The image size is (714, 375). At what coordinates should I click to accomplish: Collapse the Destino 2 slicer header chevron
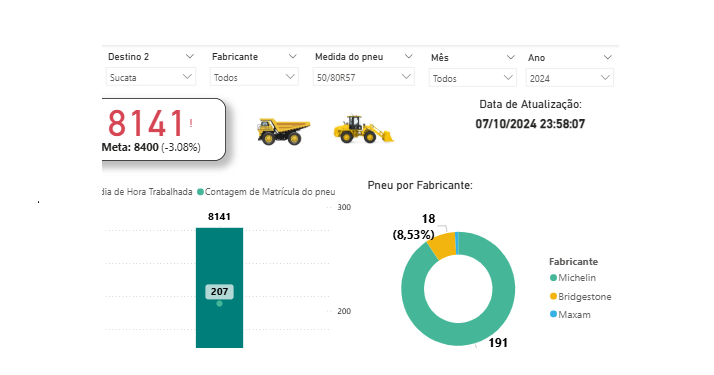click(190, 56)
